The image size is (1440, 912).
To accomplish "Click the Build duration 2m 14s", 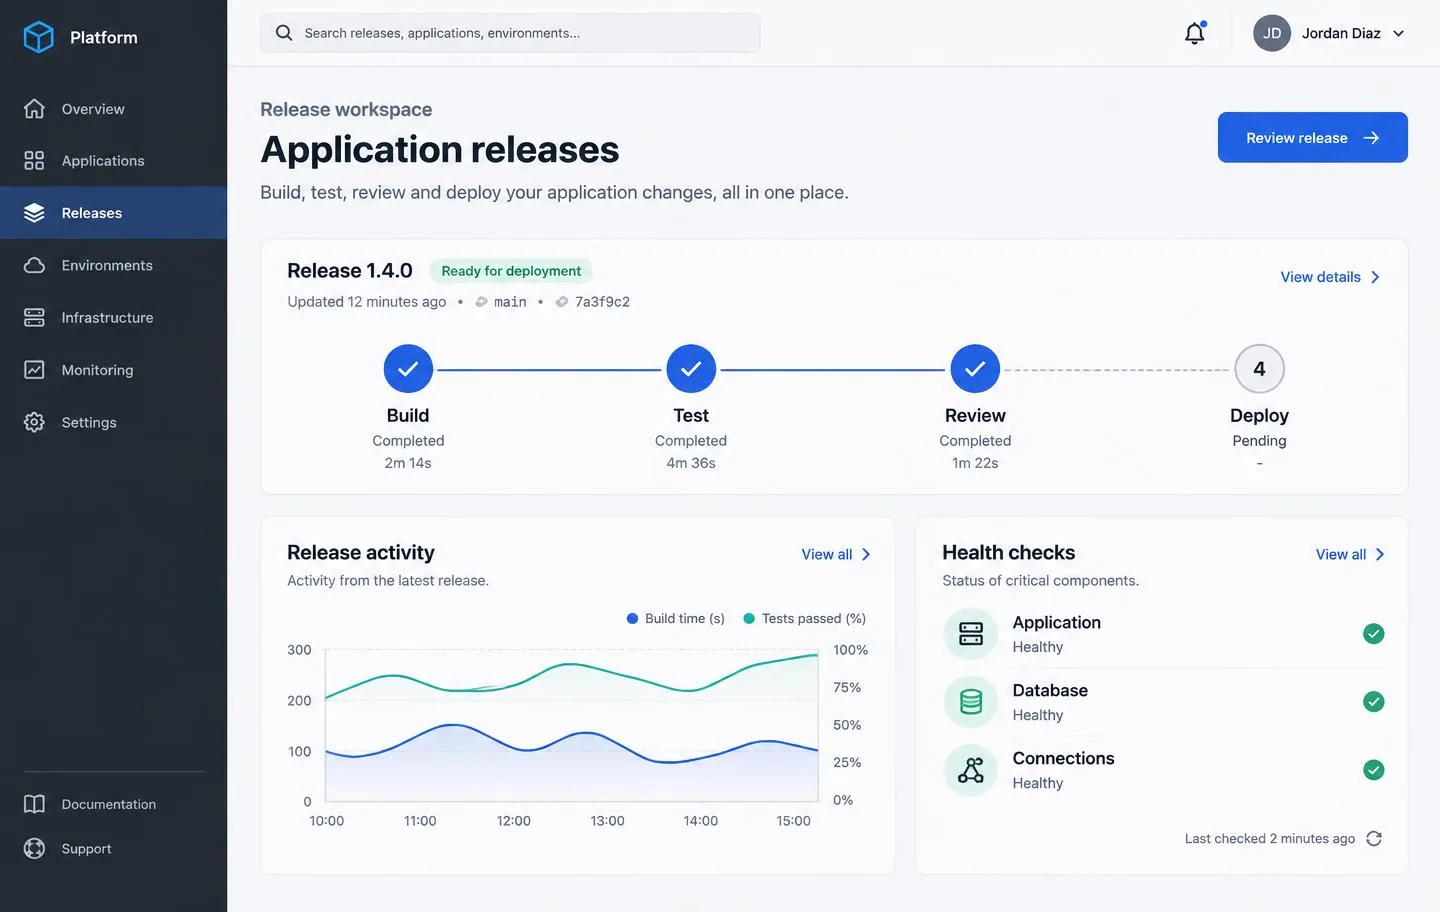I will [408, 463].
